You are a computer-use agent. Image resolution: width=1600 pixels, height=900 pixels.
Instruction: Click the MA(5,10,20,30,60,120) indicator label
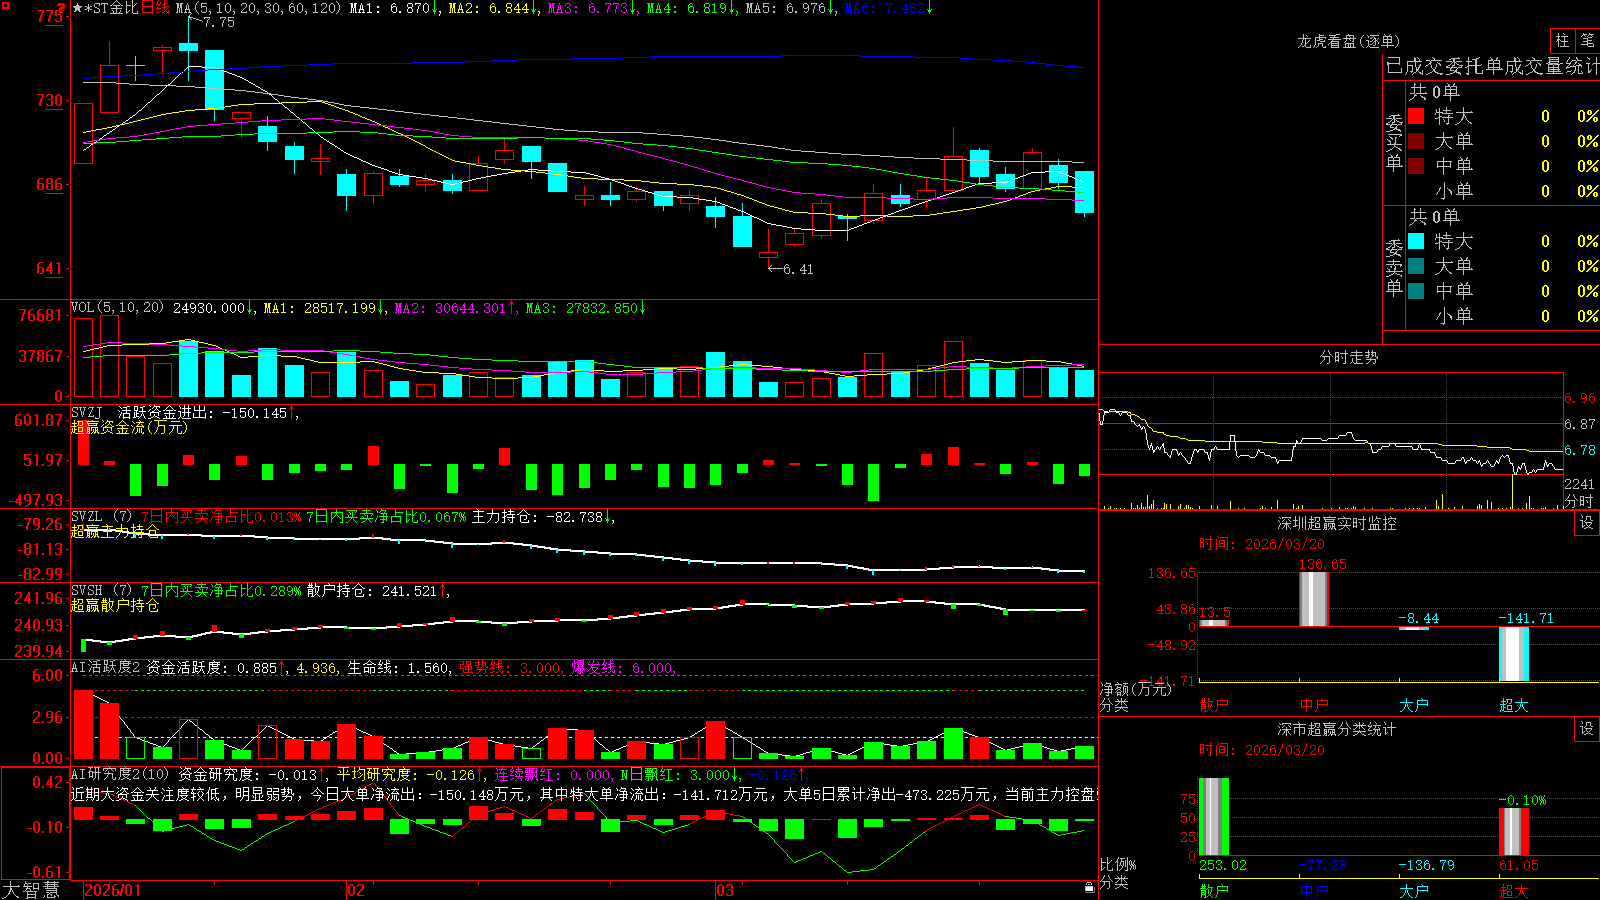coord(258,8)
